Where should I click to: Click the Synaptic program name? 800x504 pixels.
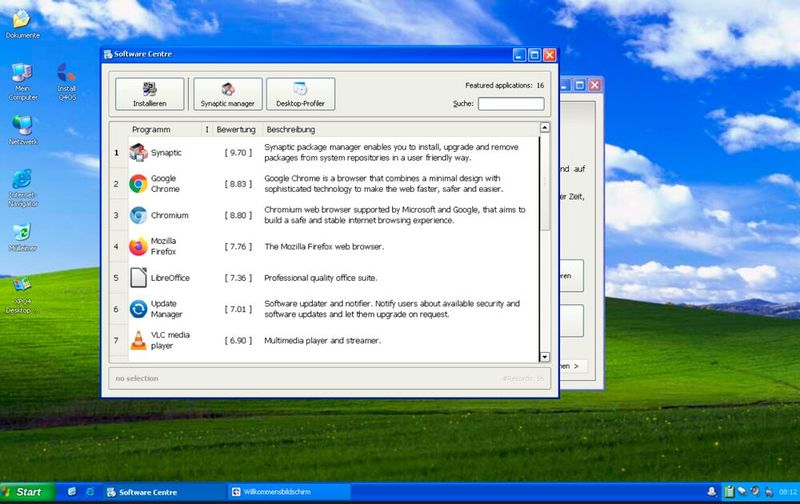point(166,153)
